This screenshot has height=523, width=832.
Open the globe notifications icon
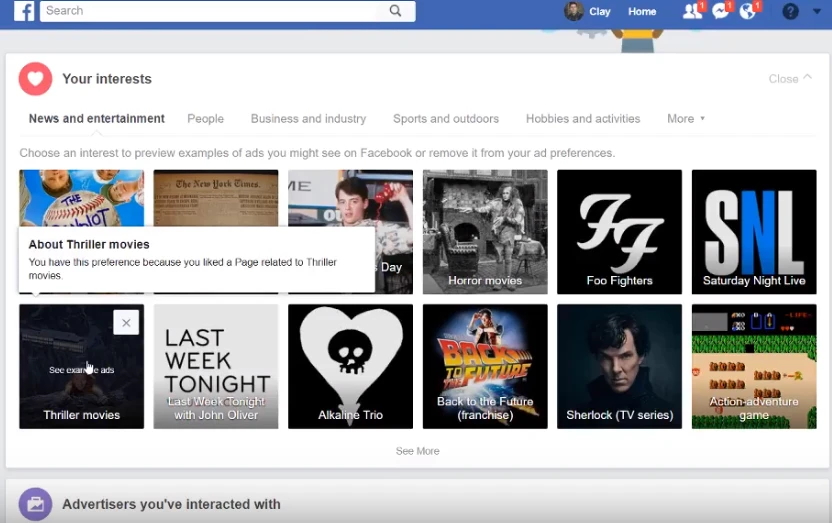[x=748, y=11]
